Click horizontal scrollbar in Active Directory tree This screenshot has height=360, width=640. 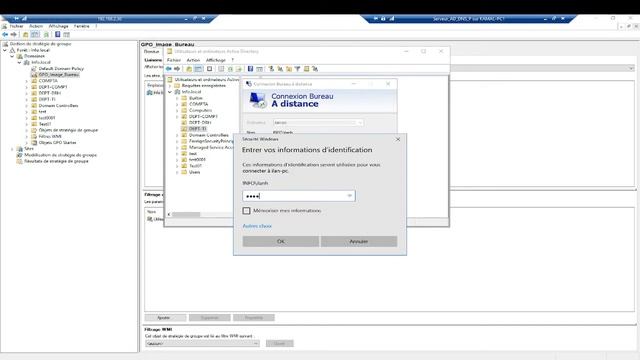[x=186, y=214]
